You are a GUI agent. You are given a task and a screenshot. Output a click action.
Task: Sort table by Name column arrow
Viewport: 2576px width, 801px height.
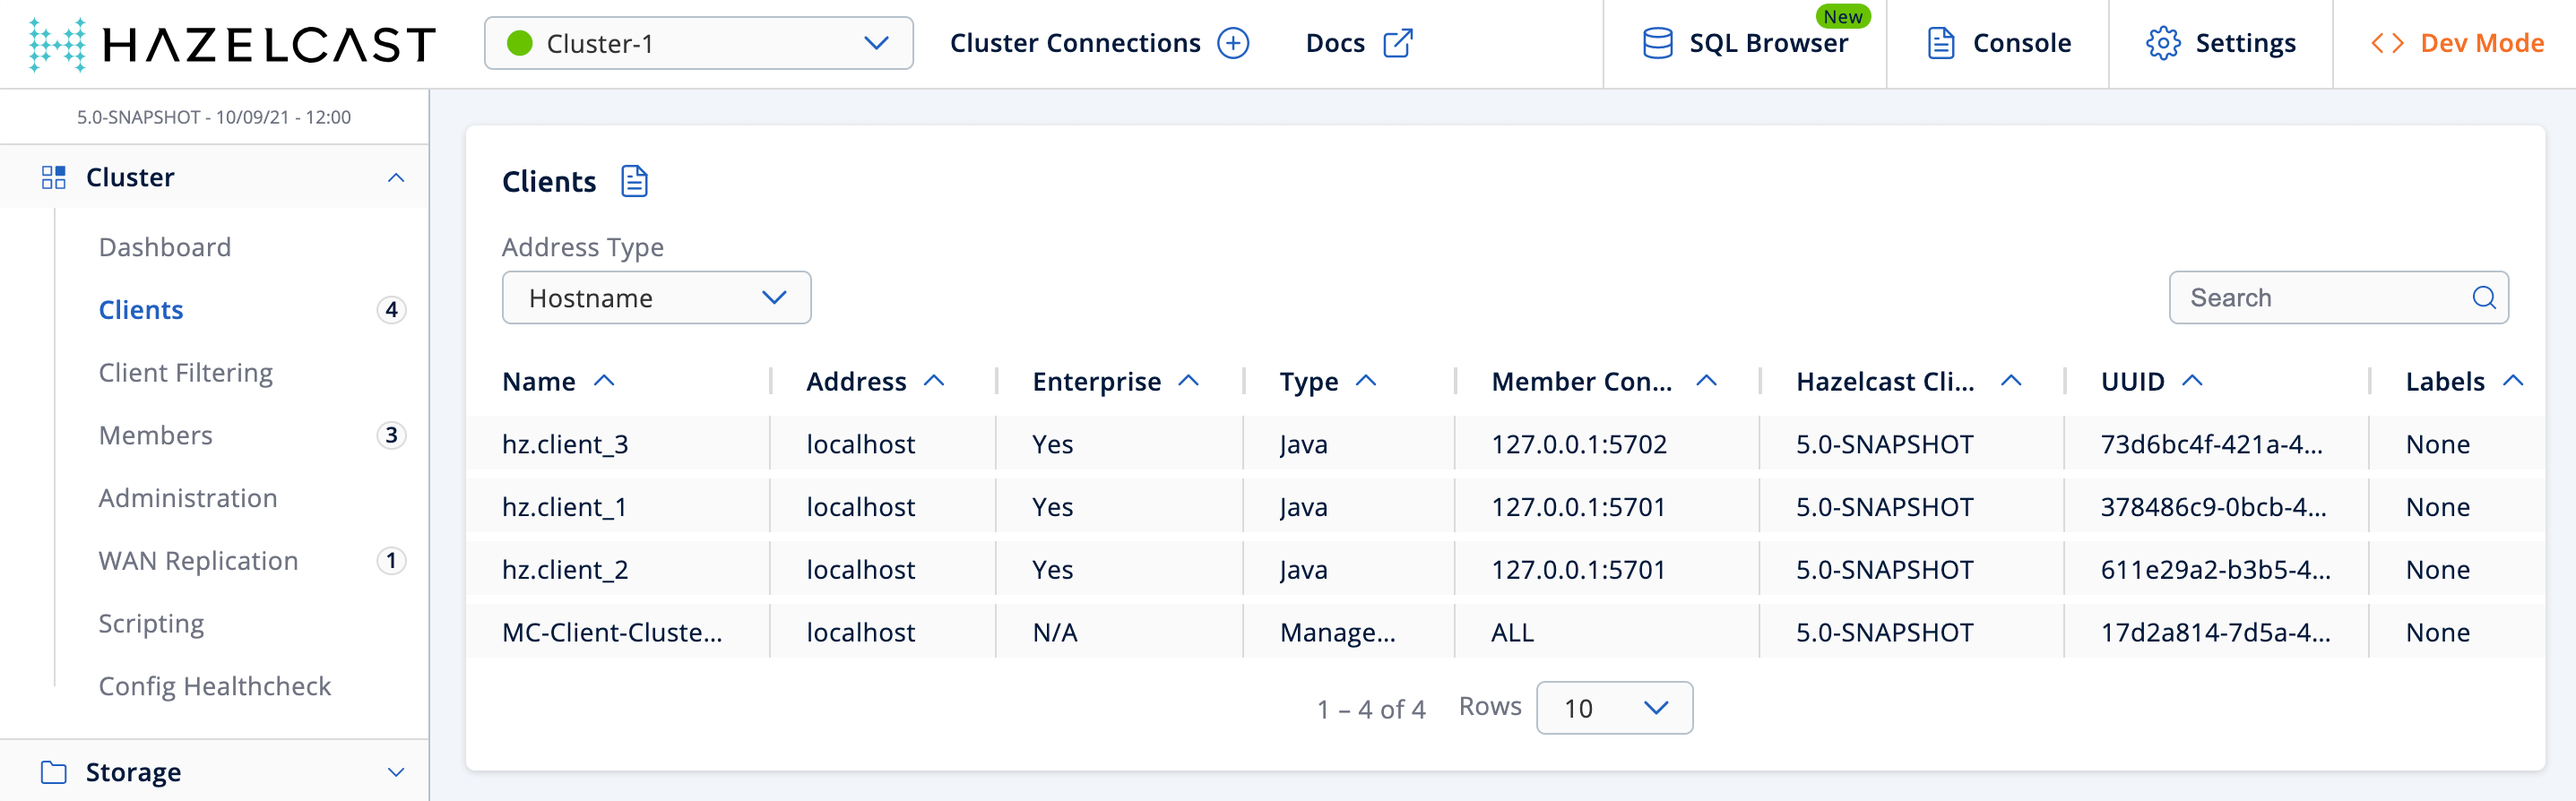click(604, 381)
